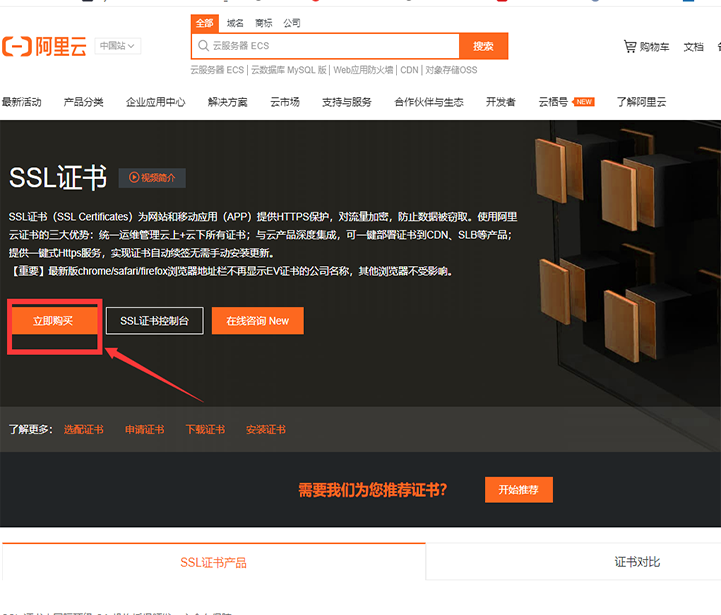The image size is (721, 615).
Task: Click into the 云服务器 ECS search field
Action: pos(330,46)
